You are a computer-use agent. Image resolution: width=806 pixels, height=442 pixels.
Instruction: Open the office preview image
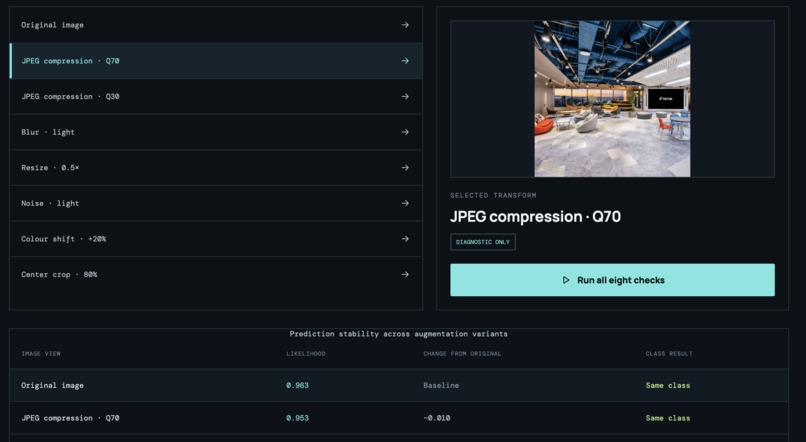(612, 99)
